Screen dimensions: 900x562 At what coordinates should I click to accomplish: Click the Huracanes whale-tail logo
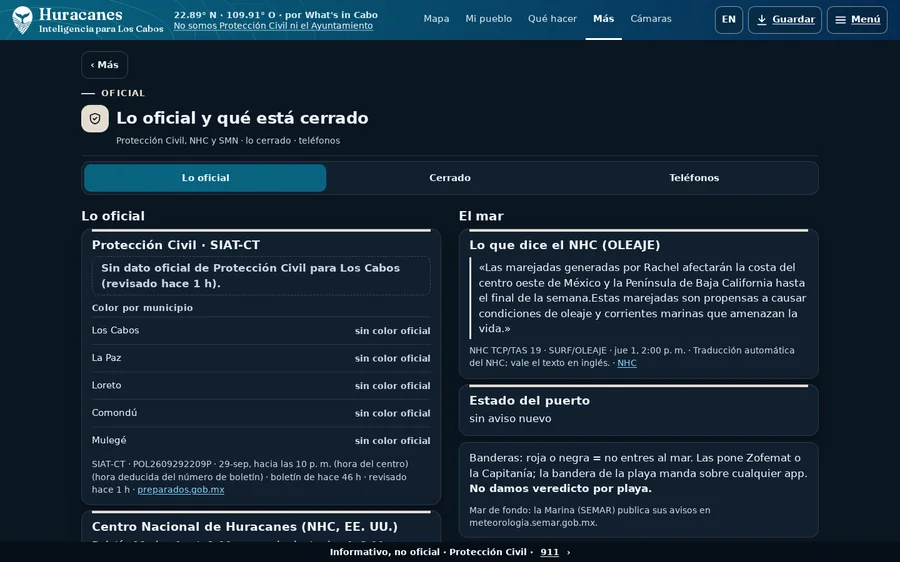(x=22, y=20)
